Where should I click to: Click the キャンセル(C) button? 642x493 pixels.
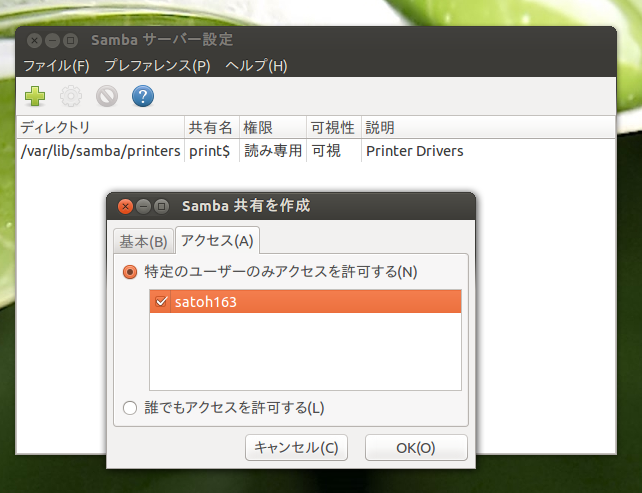tap(296, 448)
